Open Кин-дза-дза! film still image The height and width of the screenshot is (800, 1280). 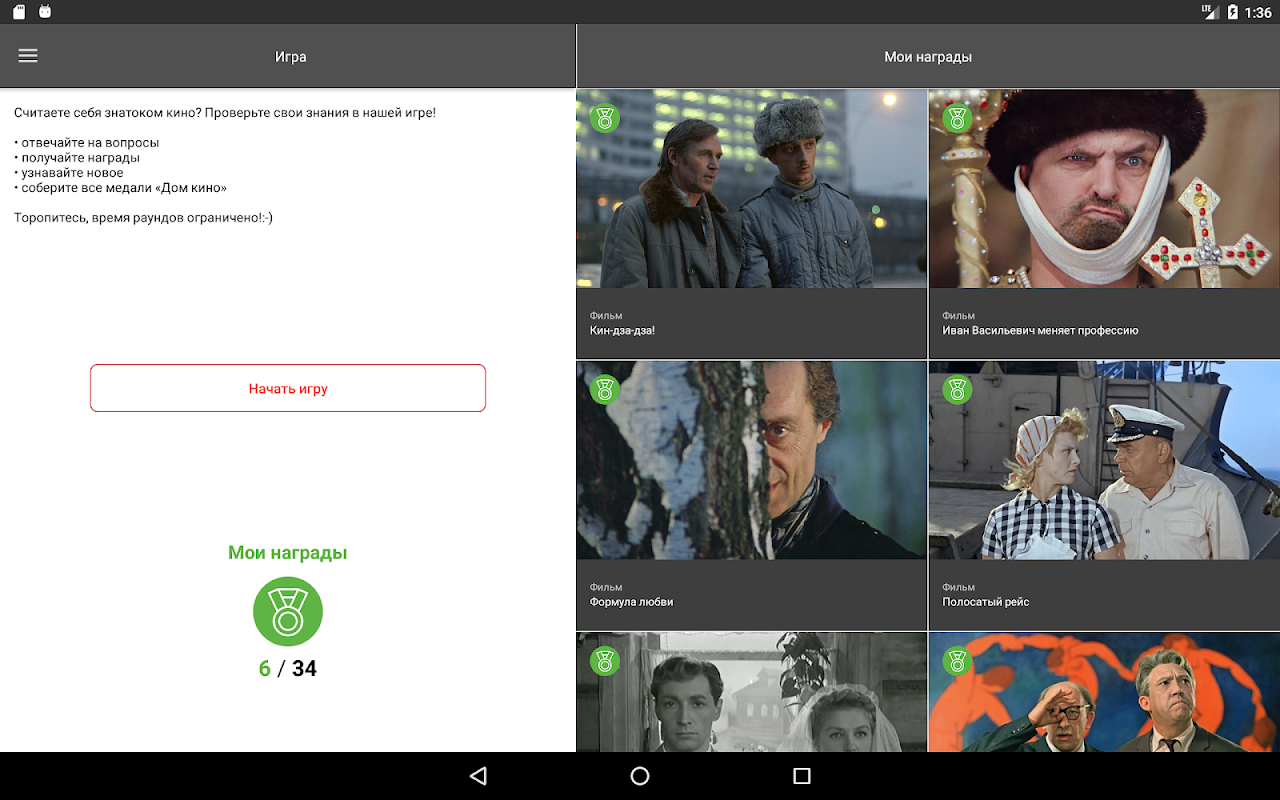pos(752,189)
